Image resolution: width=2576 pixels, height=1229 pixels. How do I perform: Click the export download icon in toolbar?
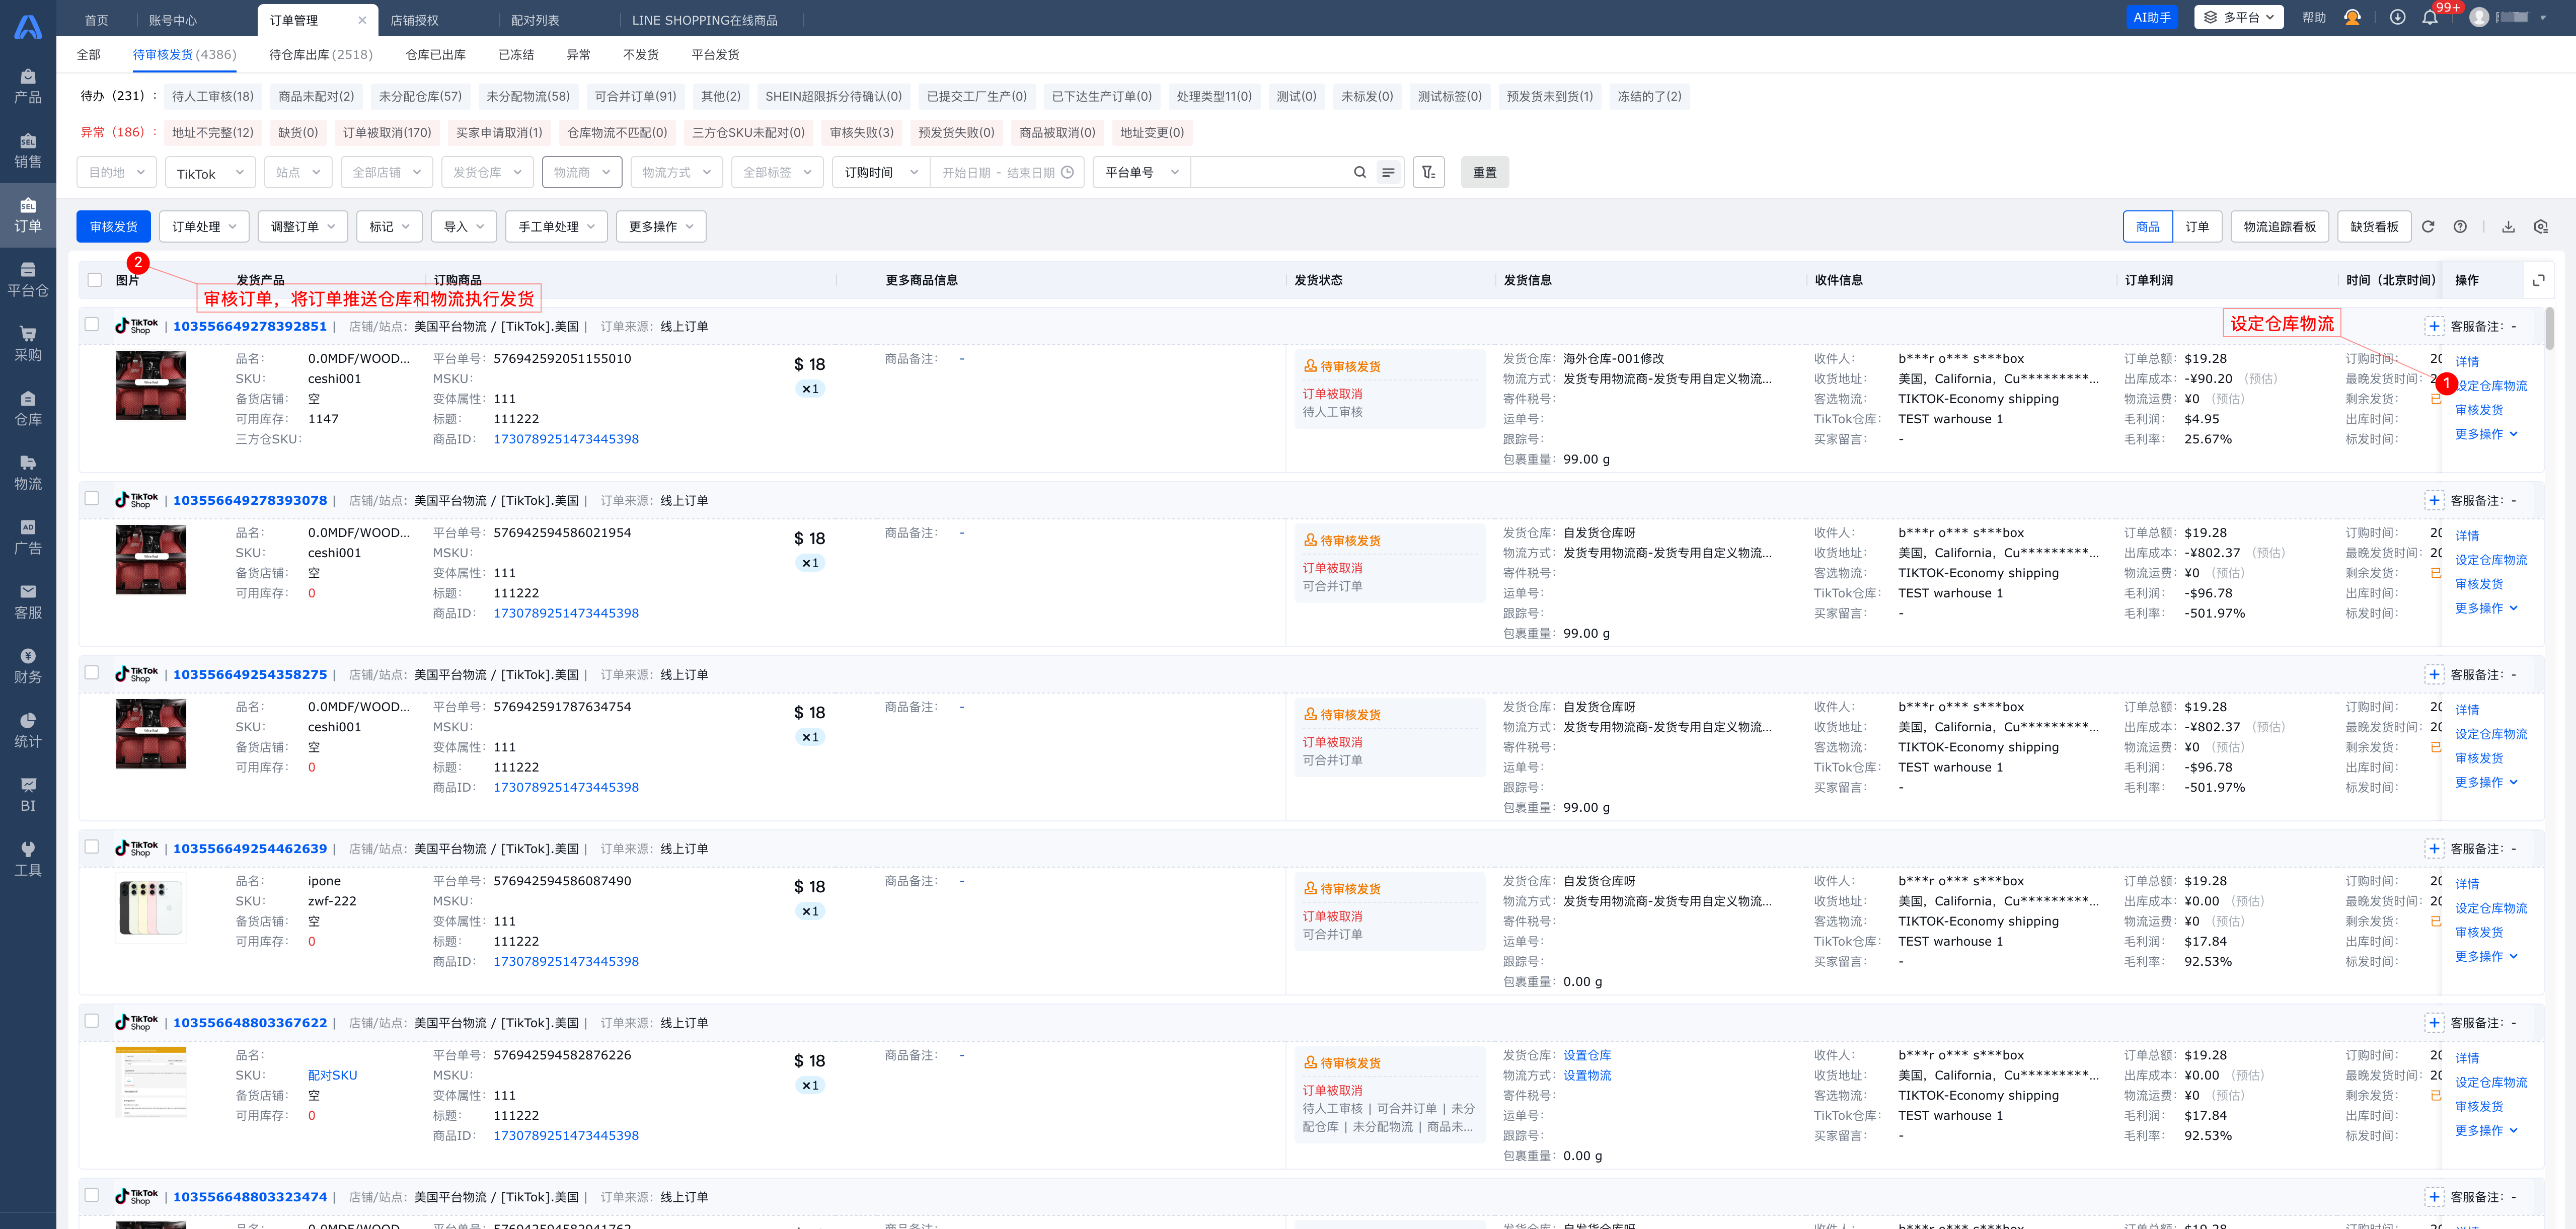[x=2508, y=227]
